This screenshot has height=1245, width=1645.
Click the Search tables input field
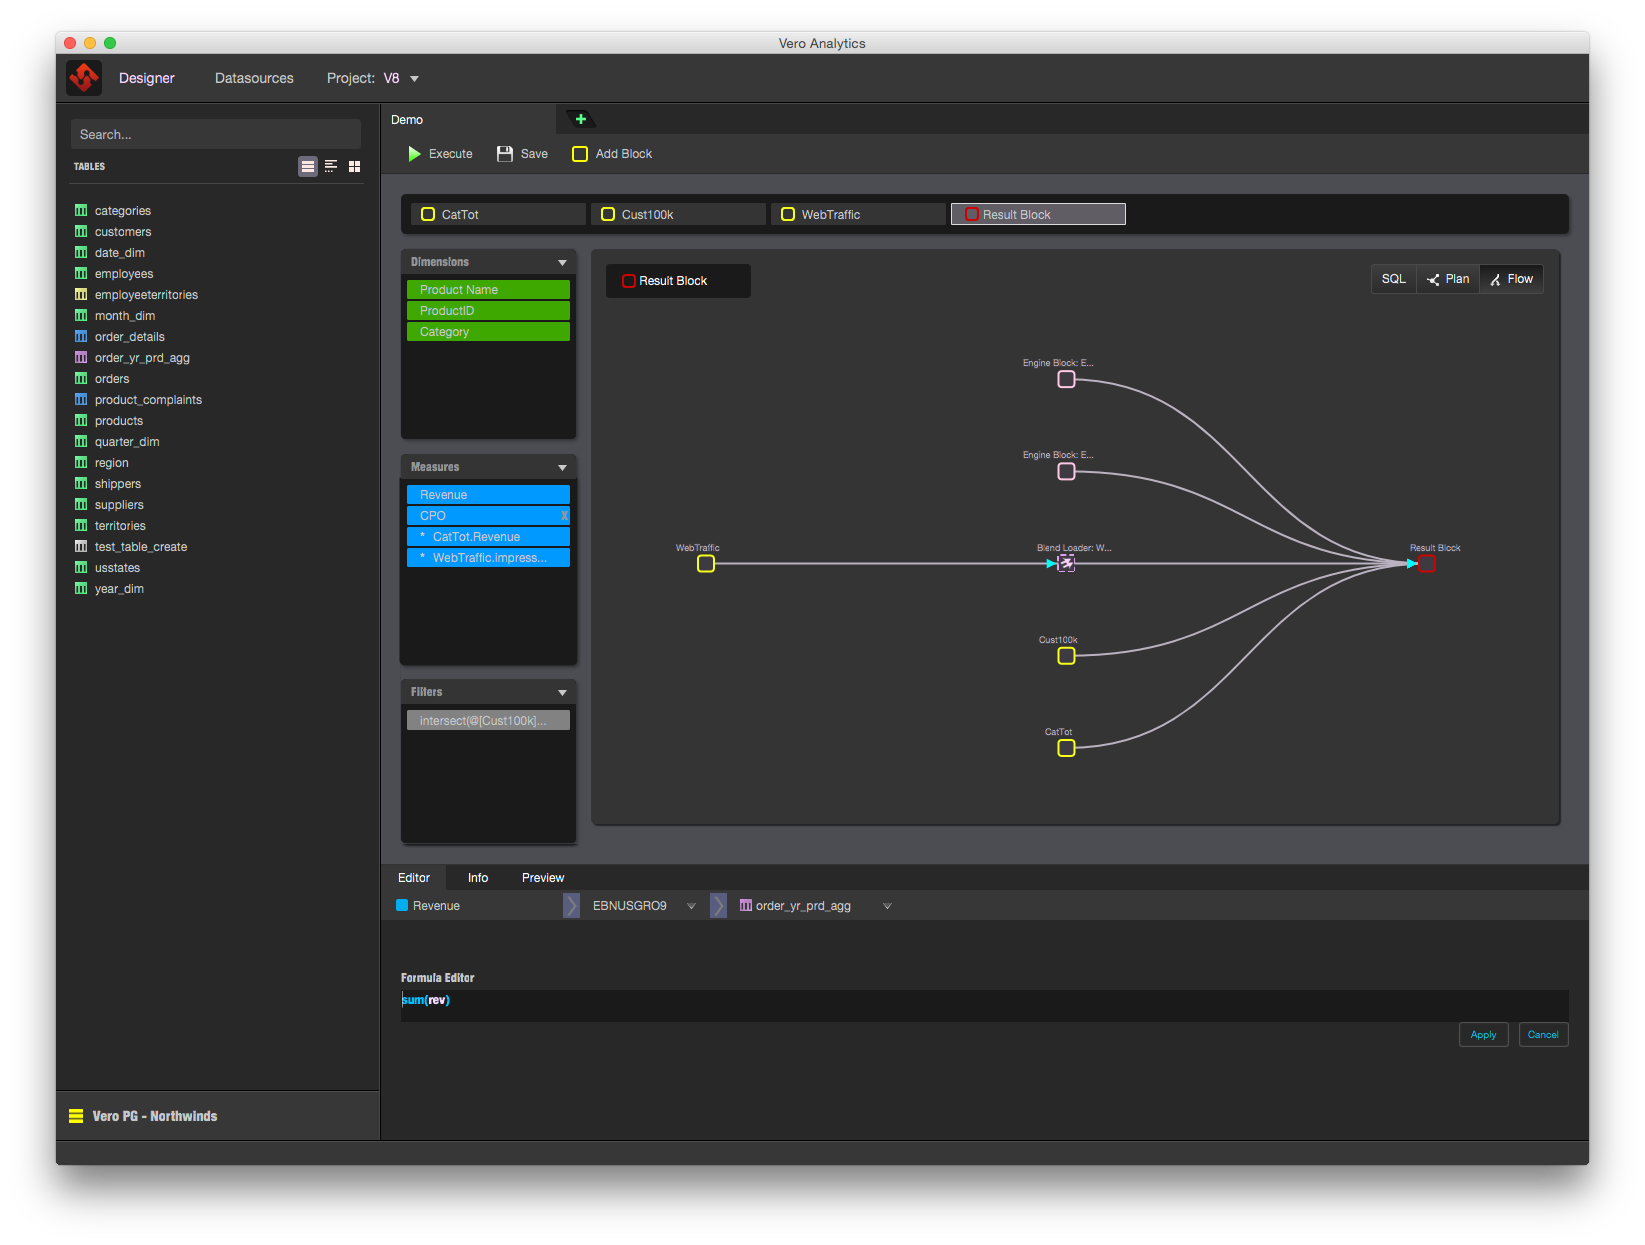point(216,134)
